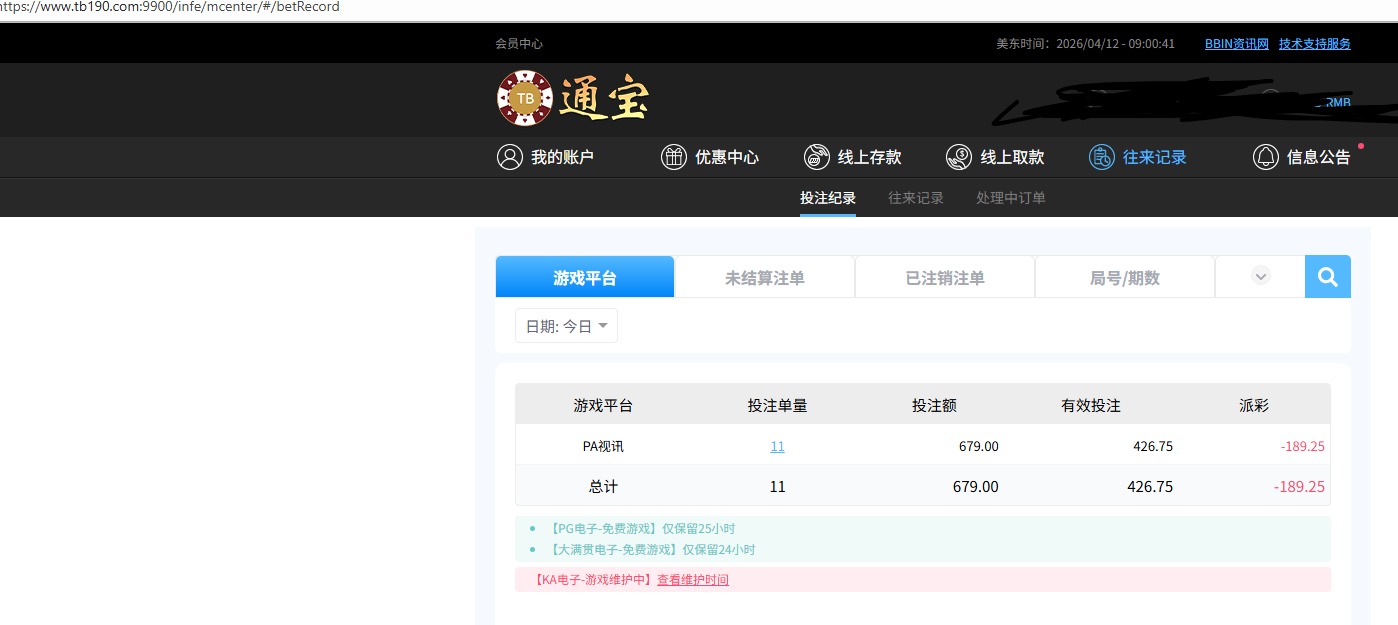Expand the chevron next to 局号/期数
The width and height of the screenshot is (1398, 625).
click(1260, 277)
